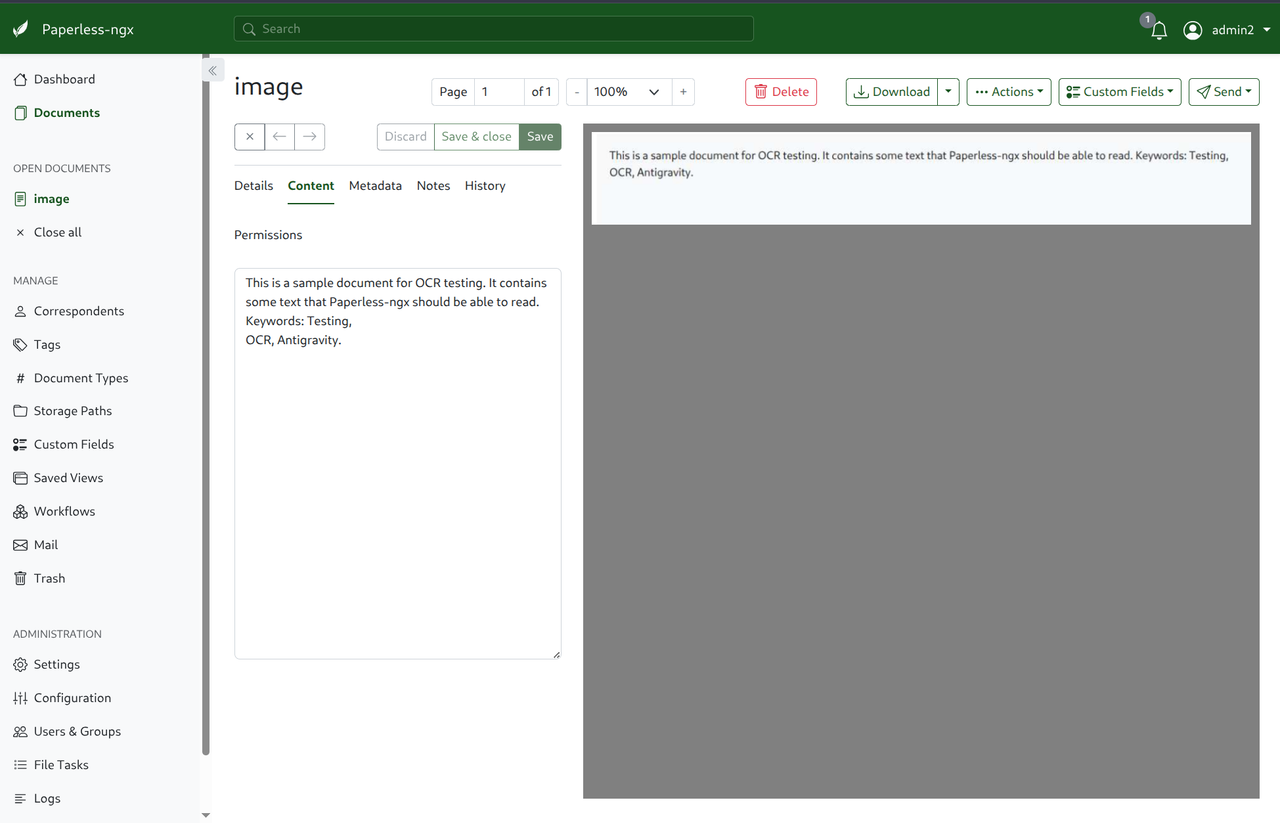Image resolution: width=1280 pixels, height=823 pixels.
Task: Open the History tab
Action: 484,185
